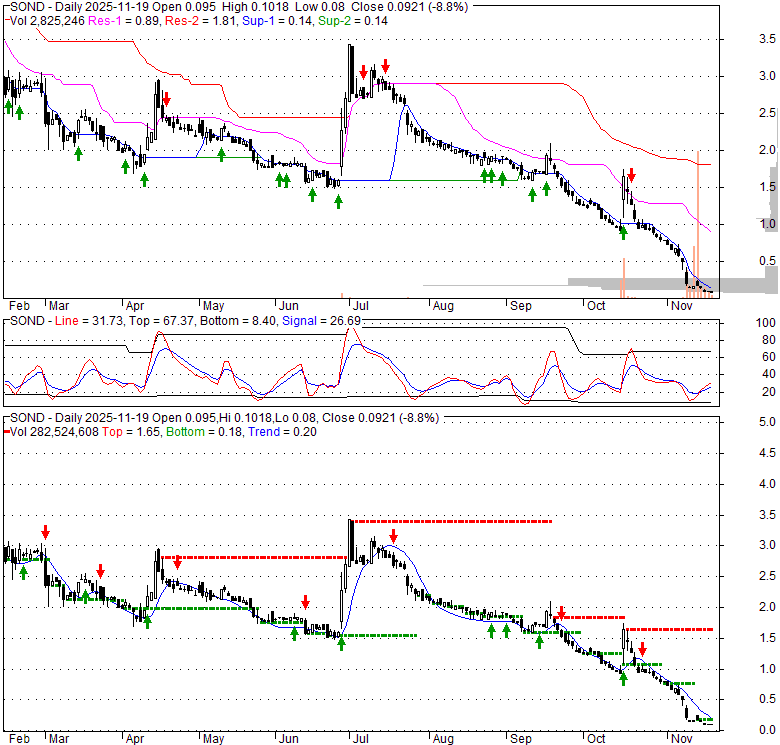Image resolution: width=780 pixels, height=745 pixels.
Task: Click the Oct month label under the bottom chart
Action: 596,739
